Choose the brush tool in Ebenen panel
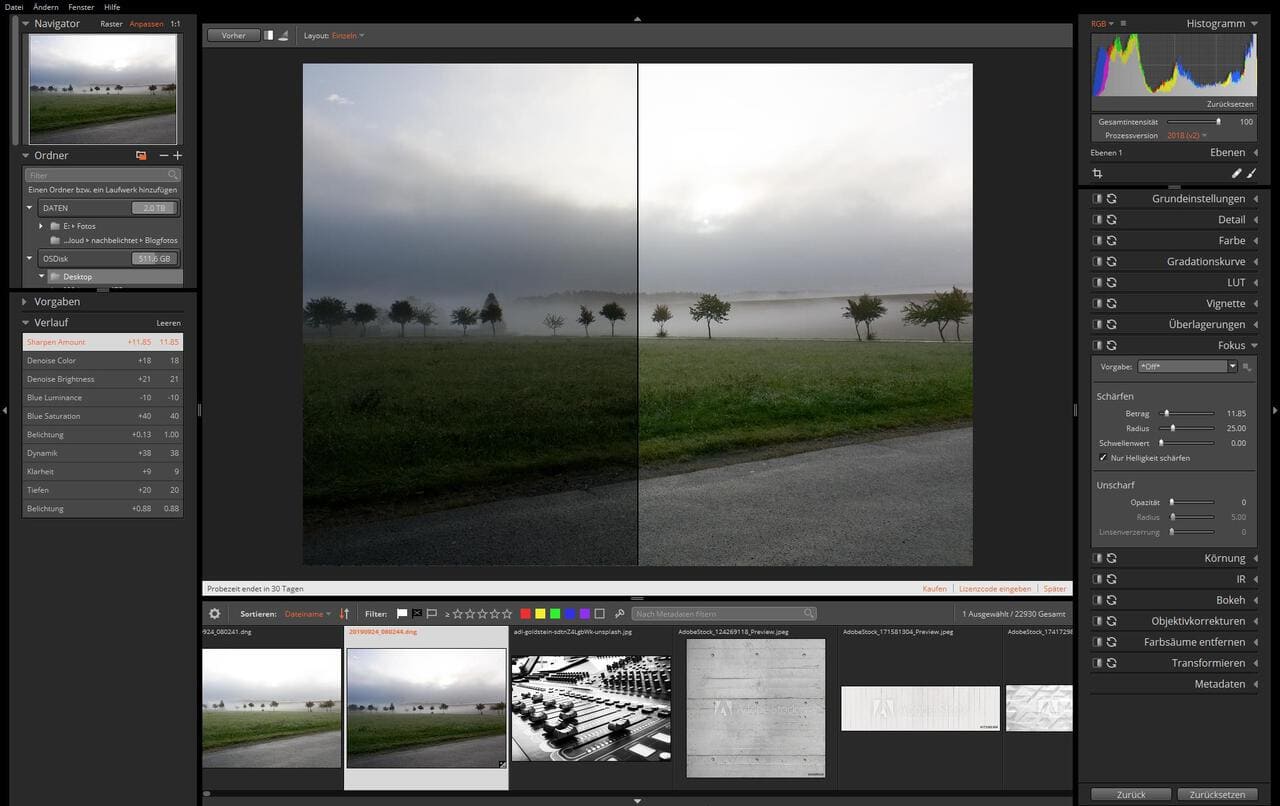The image size is (1280, 806). [x=1251, y=174]
